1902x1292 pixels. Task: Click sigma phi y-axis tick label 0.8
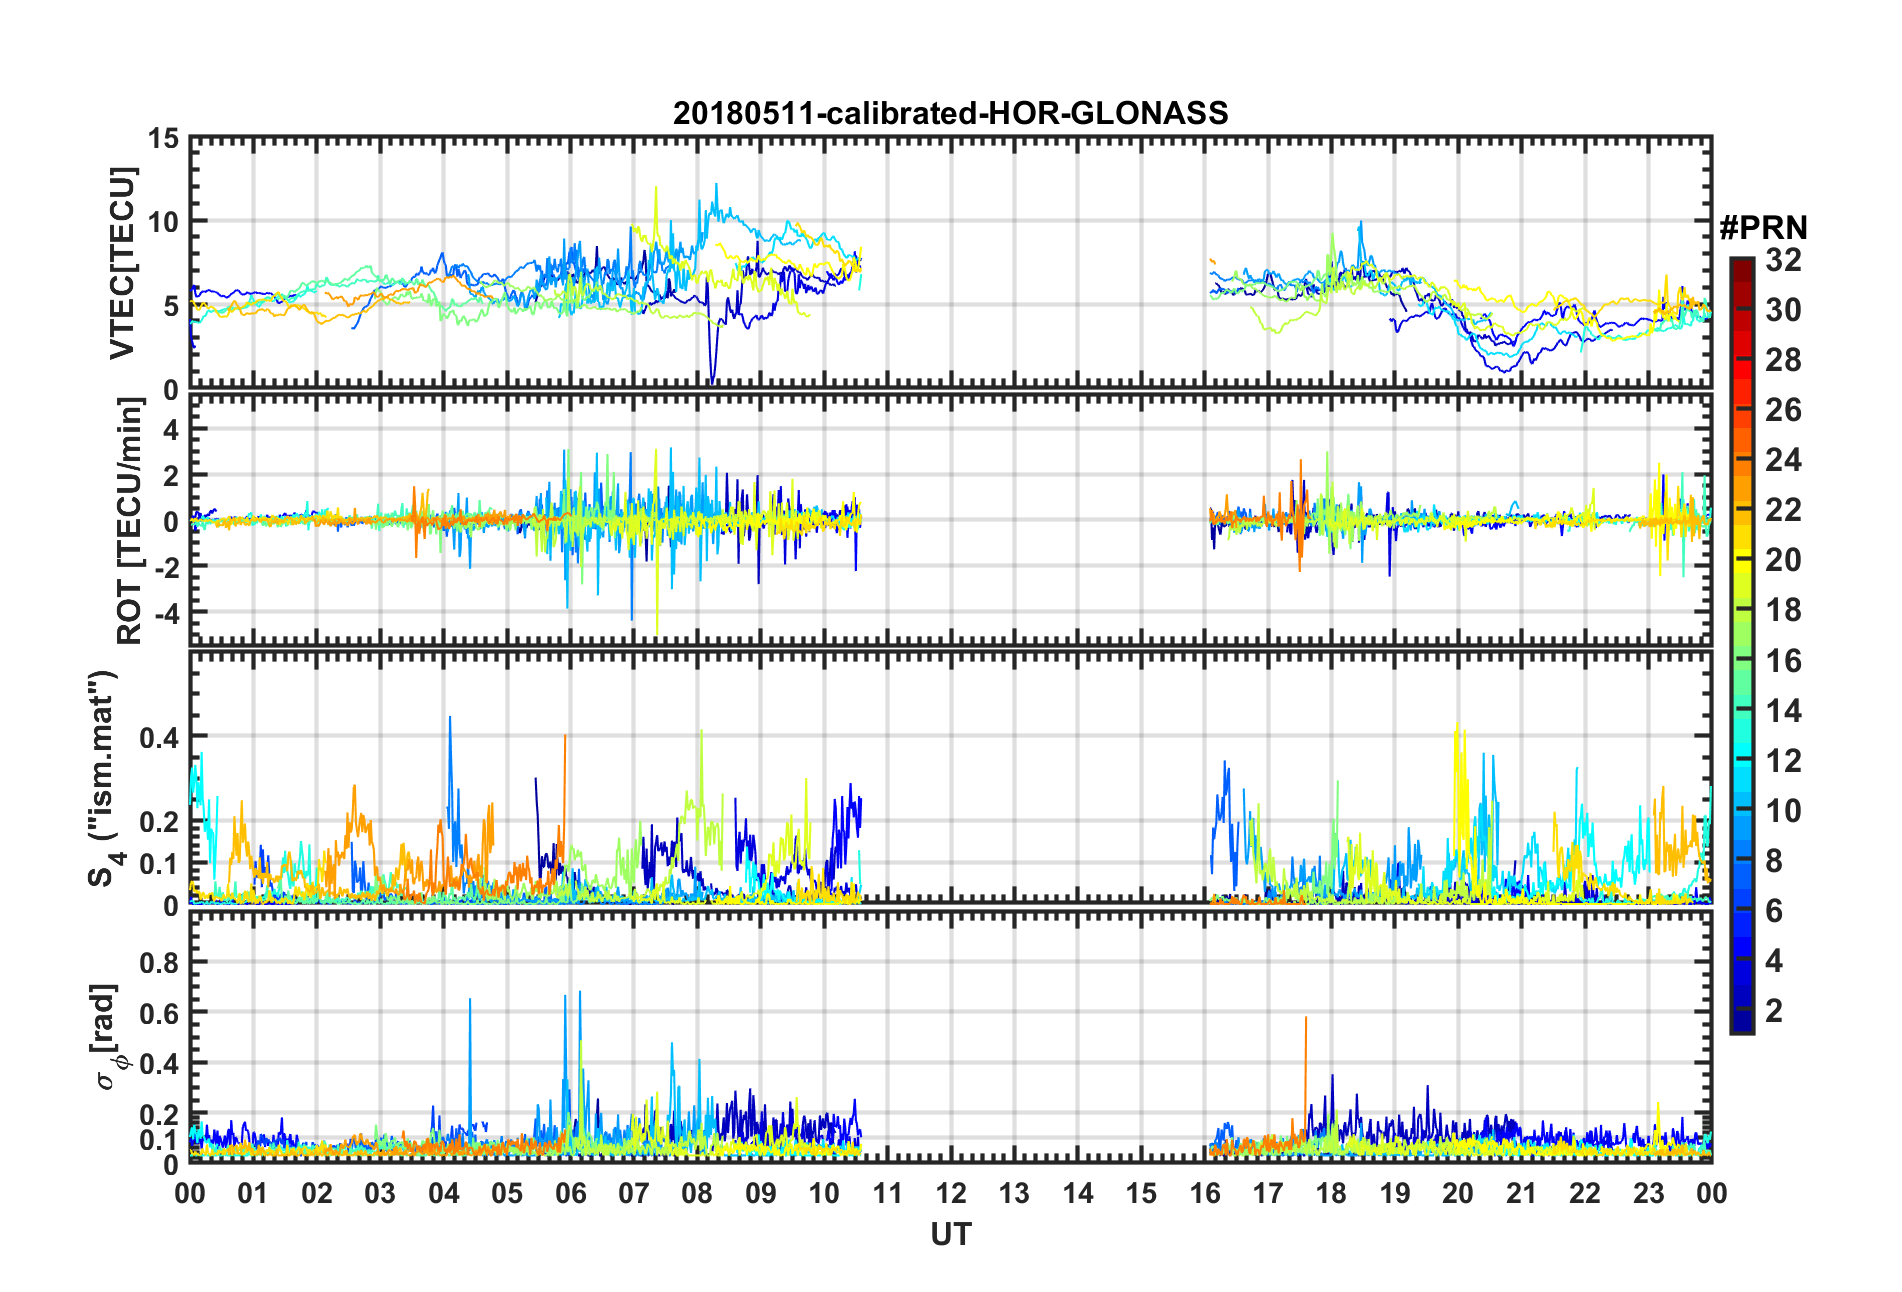(159, 963)
